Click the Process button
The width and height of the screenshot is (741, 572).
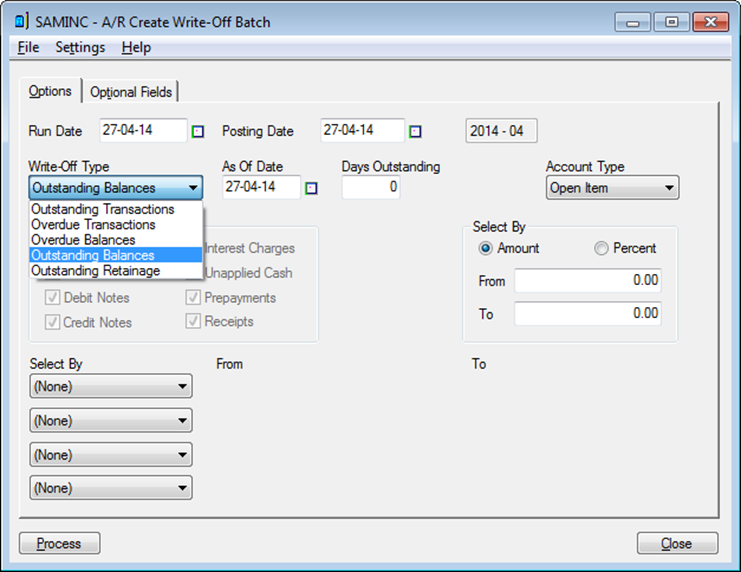(59, 543)
